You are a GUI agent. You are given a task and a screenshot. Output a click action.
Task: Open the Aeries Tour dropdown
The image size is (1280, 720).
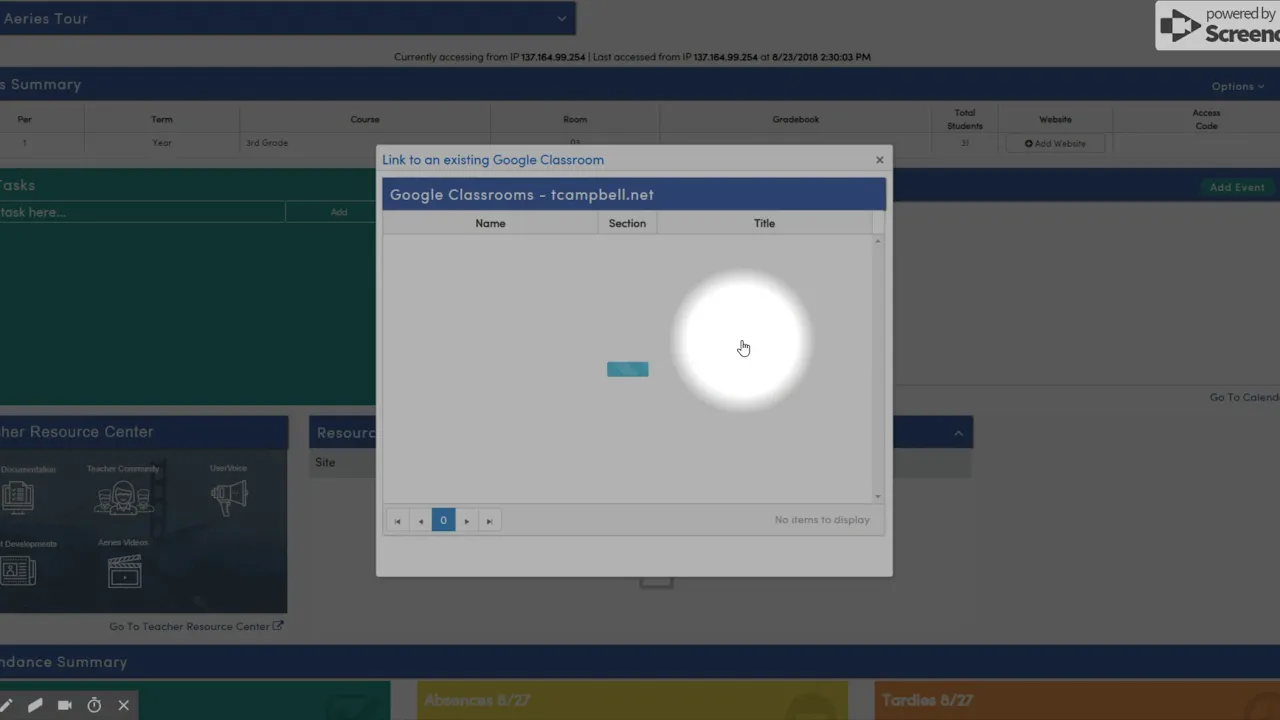pyautogui.click(x=287, y=18)
